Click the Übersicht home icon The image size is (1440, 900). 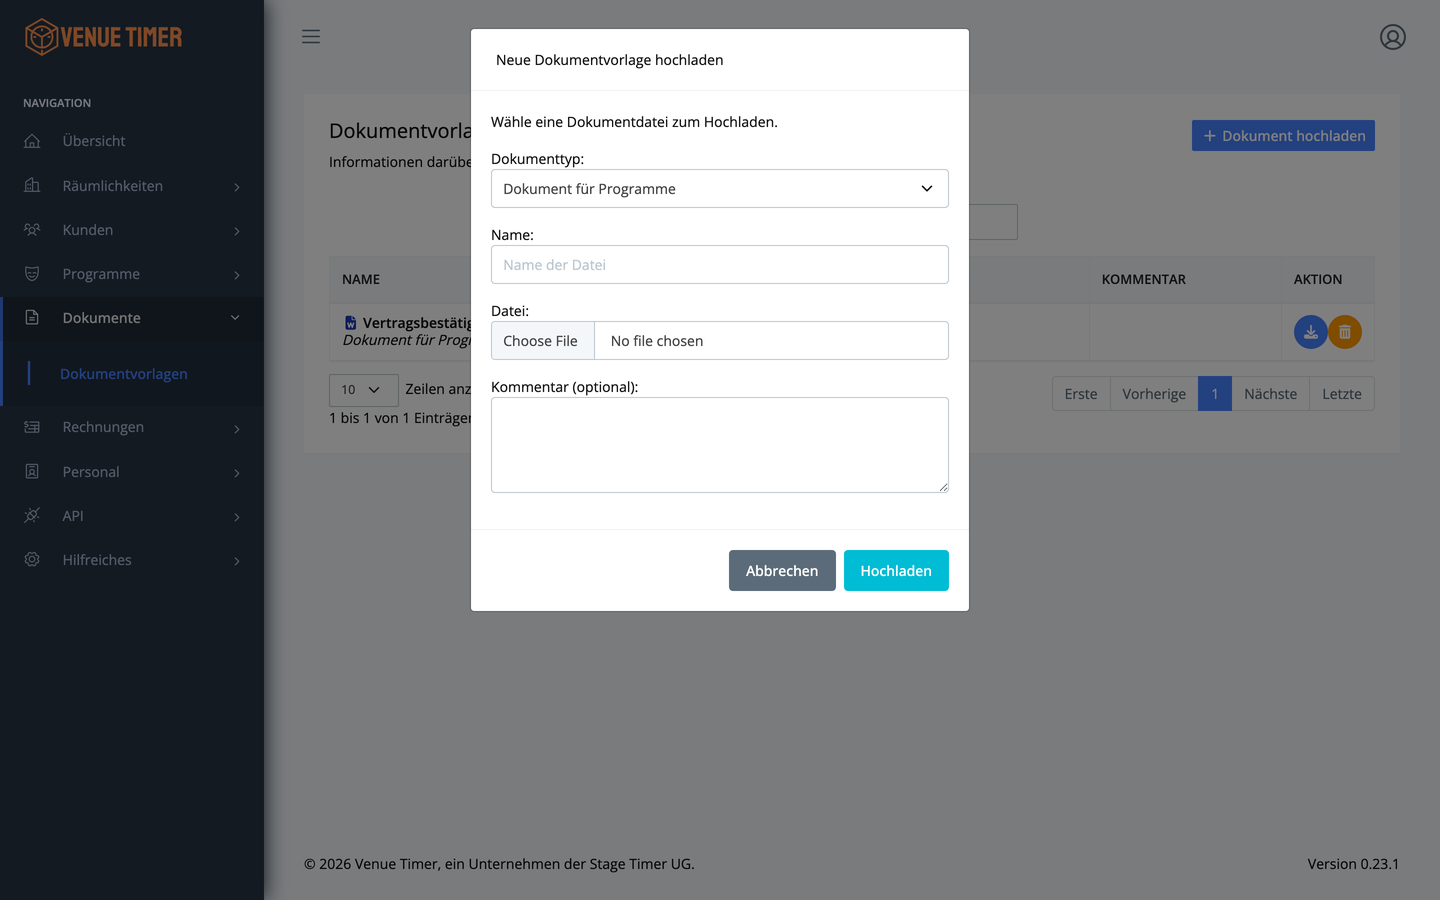point(32,141)
